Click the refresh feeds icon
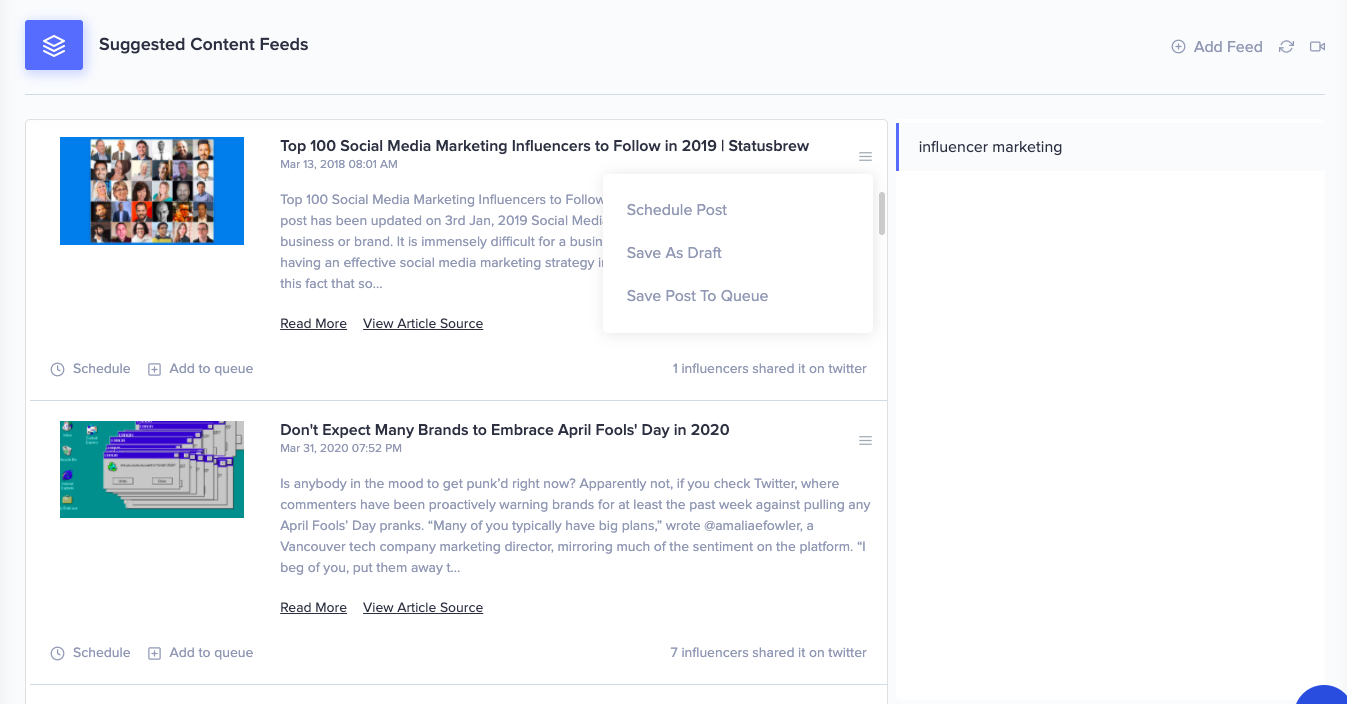Screen dimensions: 1347x704 tap(1287, 47)
